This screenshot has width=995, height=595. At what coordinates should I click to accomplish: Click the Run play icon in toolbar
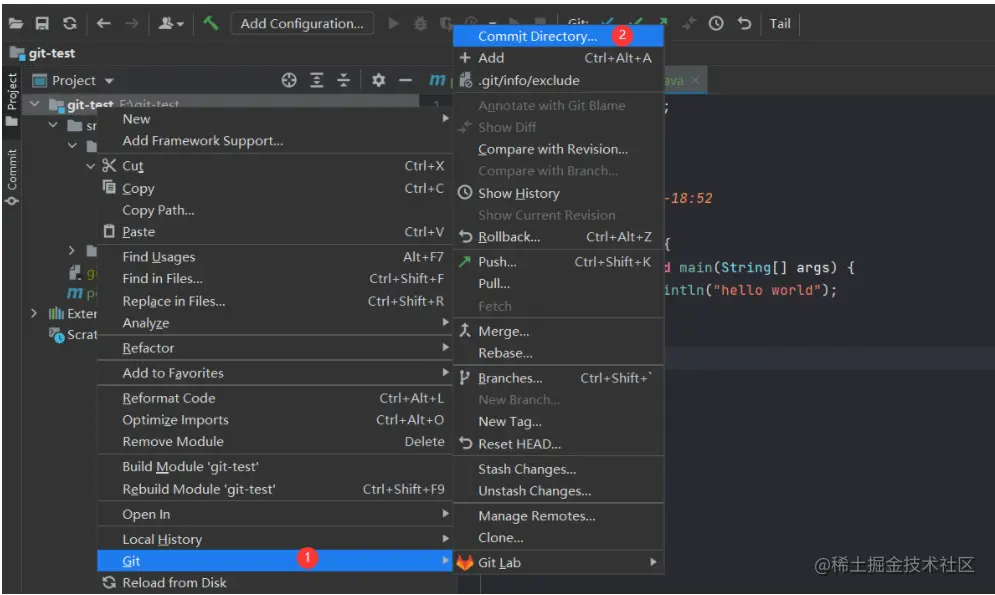(x=393, y=23)
